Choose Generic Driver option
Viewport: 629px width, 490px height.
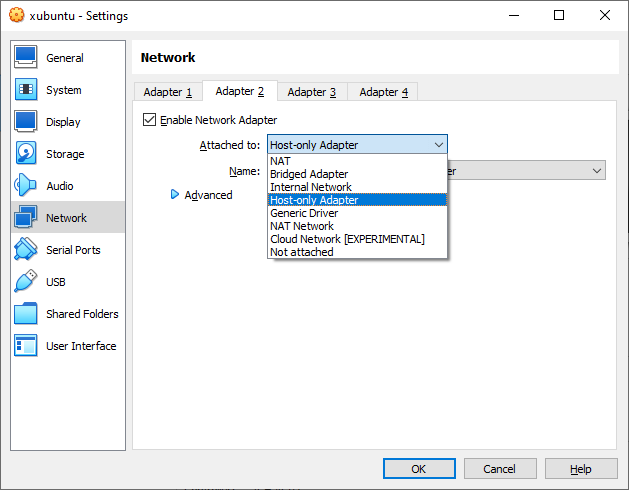[357, 213]
